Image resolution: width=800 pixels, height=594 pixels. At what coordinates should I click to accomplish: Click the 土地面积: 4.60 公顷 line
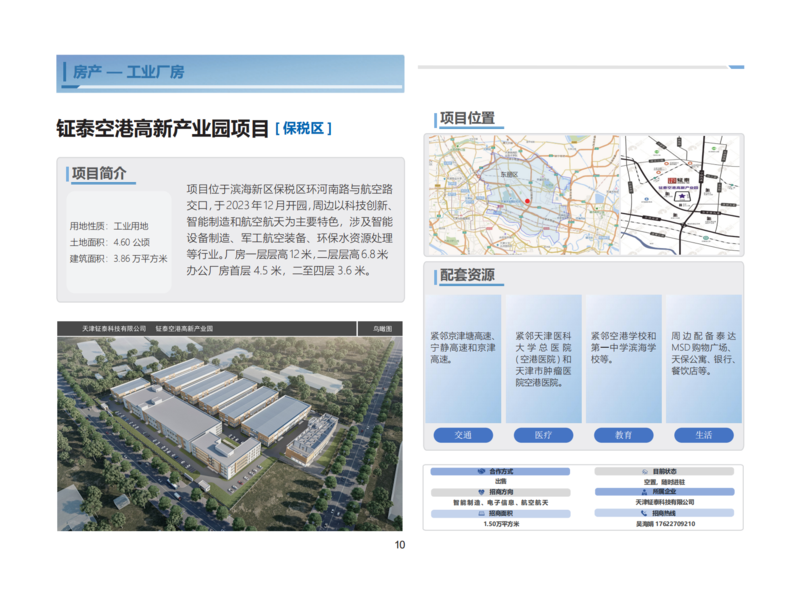(x=110, y=242)
